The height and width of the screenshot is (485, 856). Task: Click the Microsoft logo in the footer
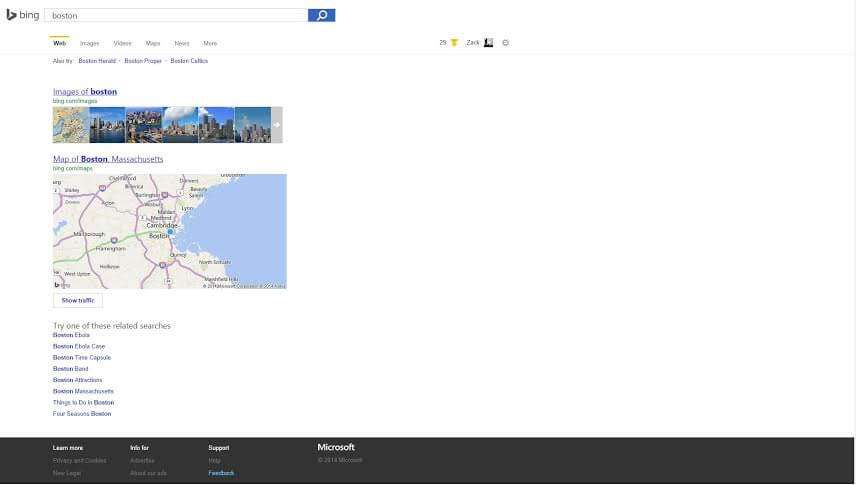[336, 447]
